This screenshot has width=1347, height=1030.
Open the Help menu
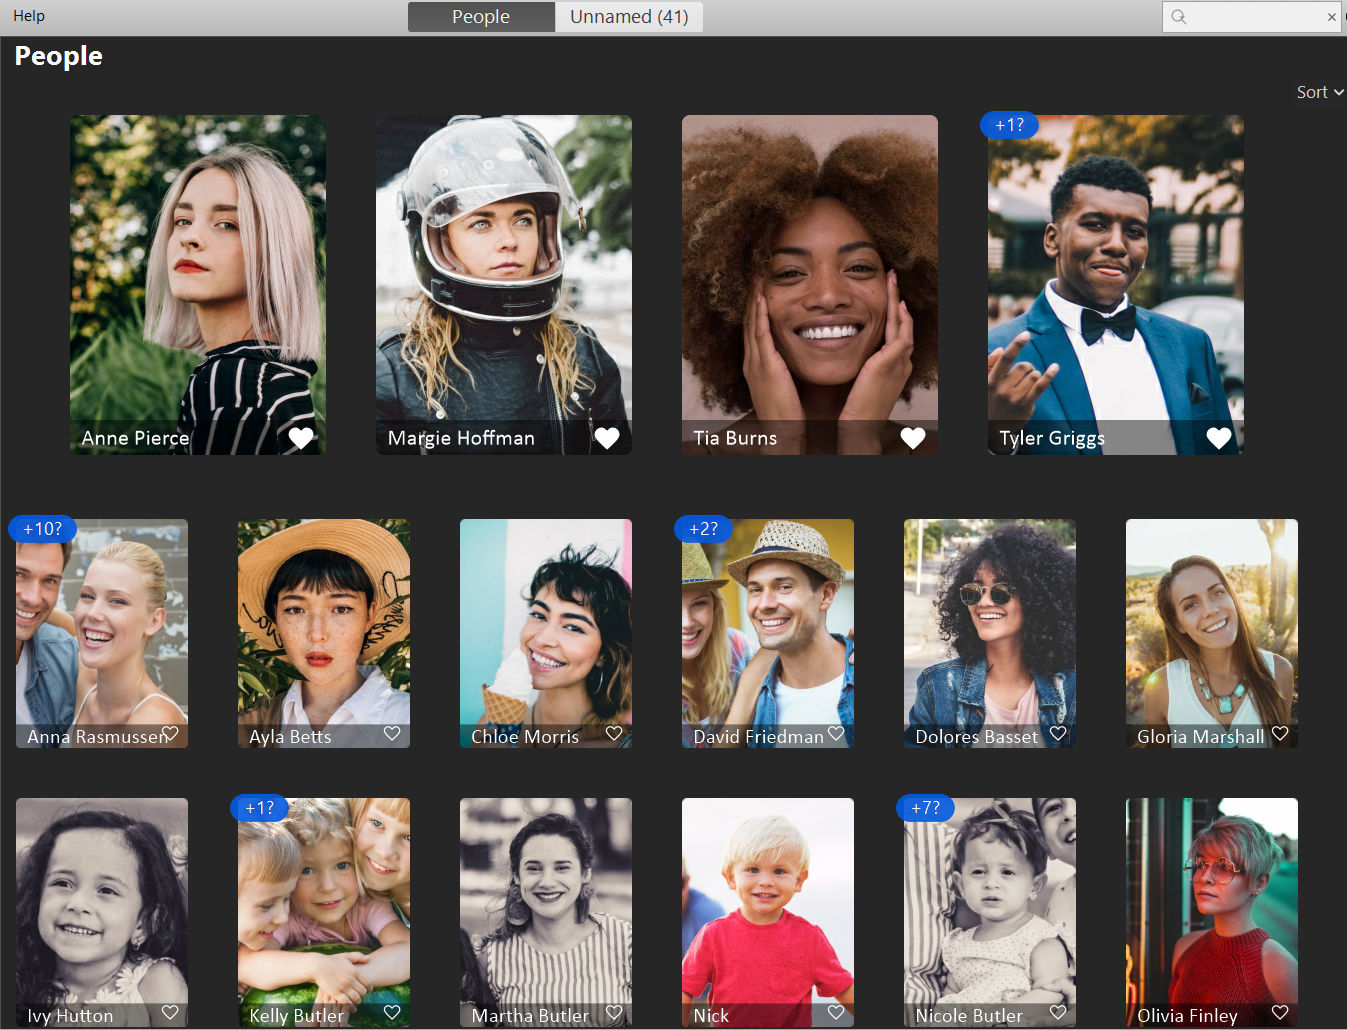click(29, 16)
